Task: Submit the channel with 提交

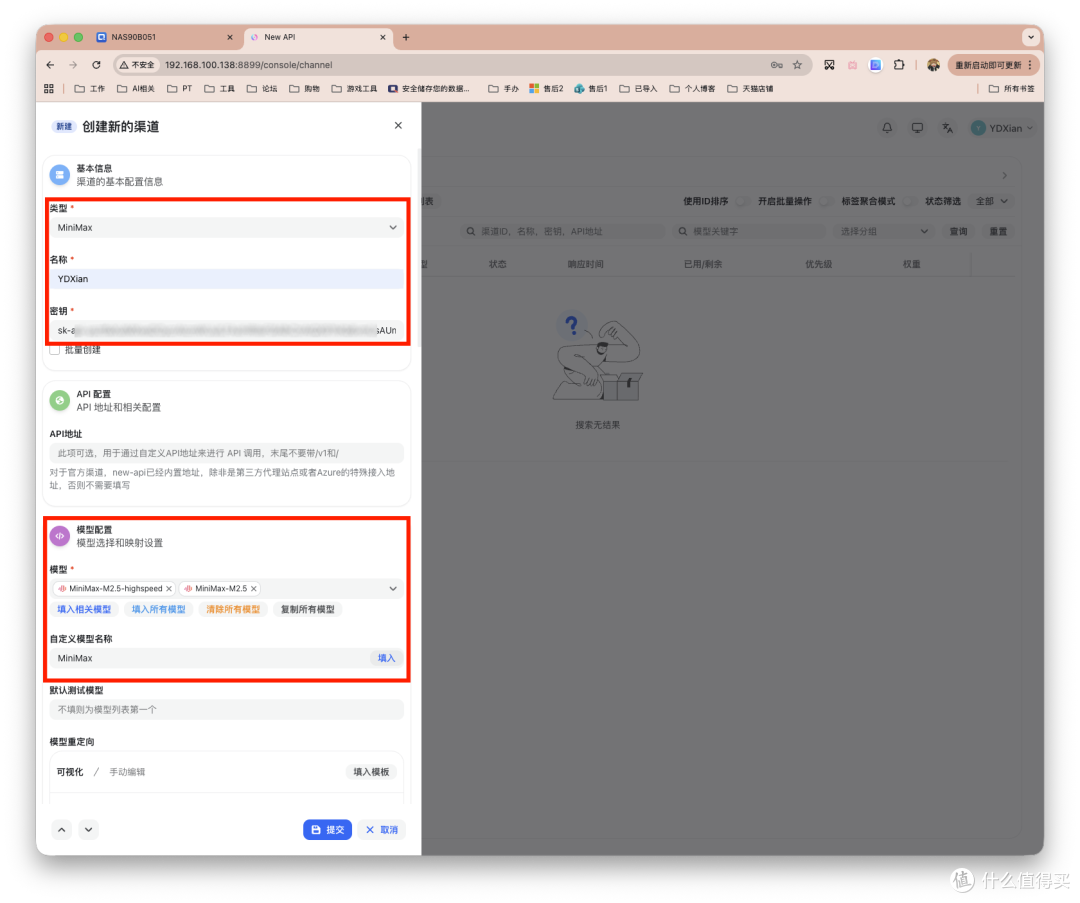Action: (x=327, y=830)
